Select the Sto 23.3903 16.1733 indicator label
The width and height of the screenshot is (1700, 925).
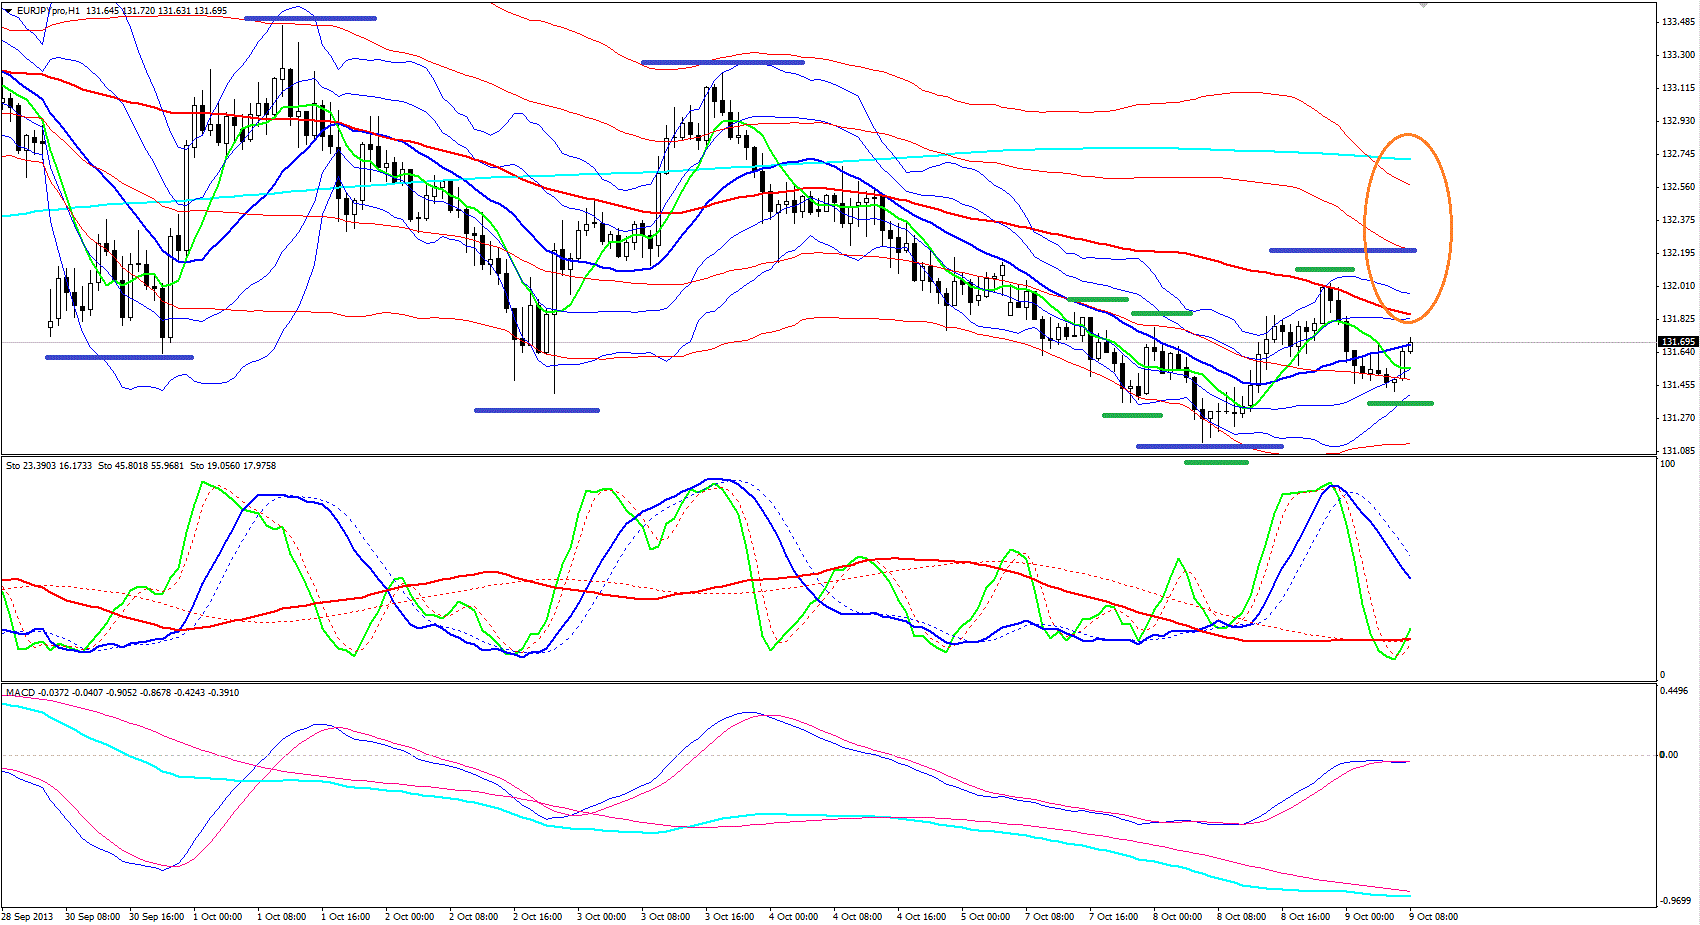pos(49,466)
